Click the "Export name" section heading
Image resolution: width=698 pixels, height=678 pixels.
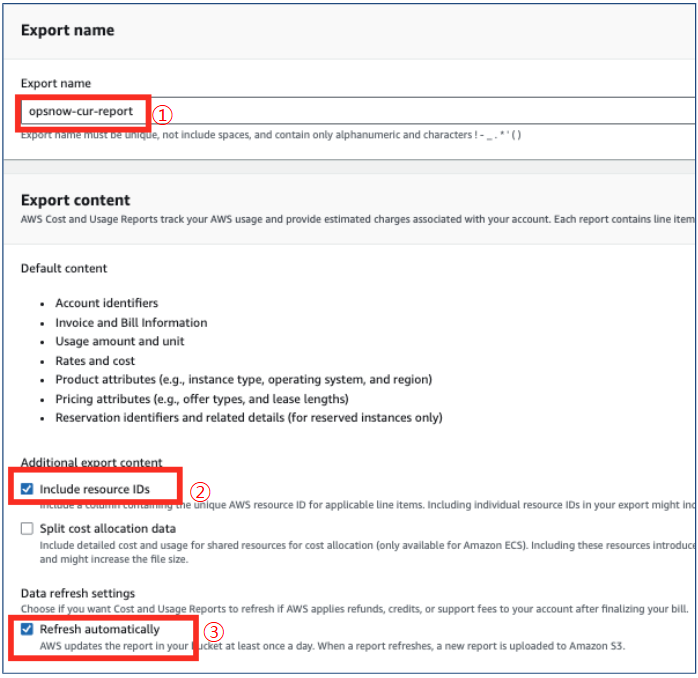(67, 30)
